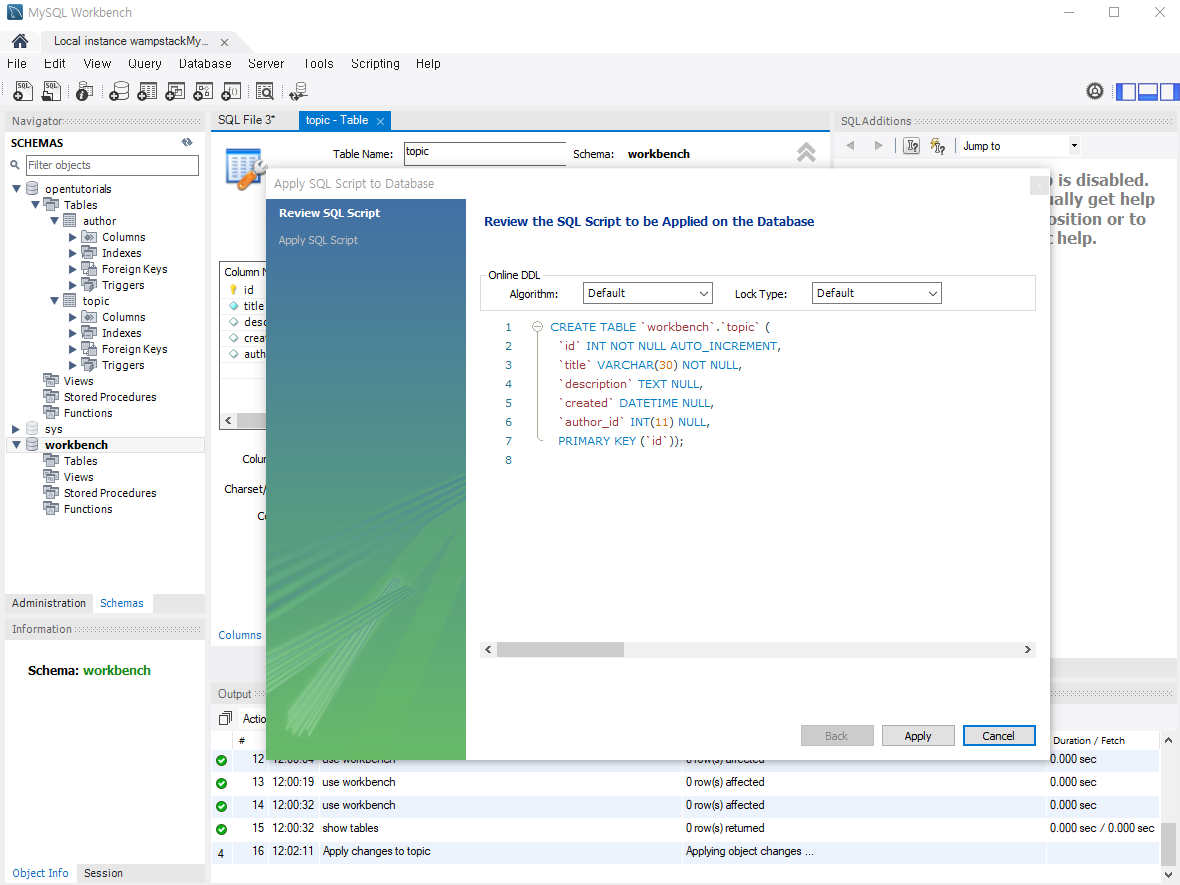
Task: Create a new SQL tab toolbar icon
Action: click(x=23, y=91)
